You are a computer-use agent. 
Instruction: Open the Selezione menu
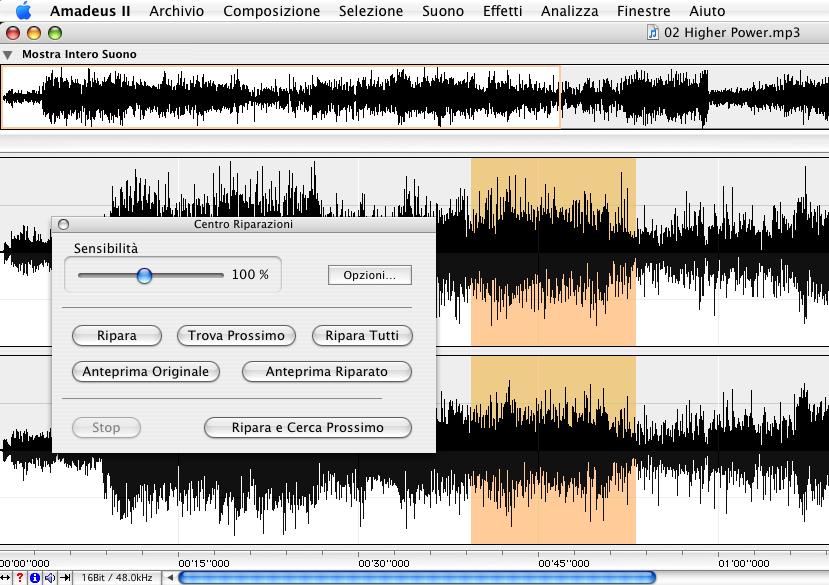[371, 11]
